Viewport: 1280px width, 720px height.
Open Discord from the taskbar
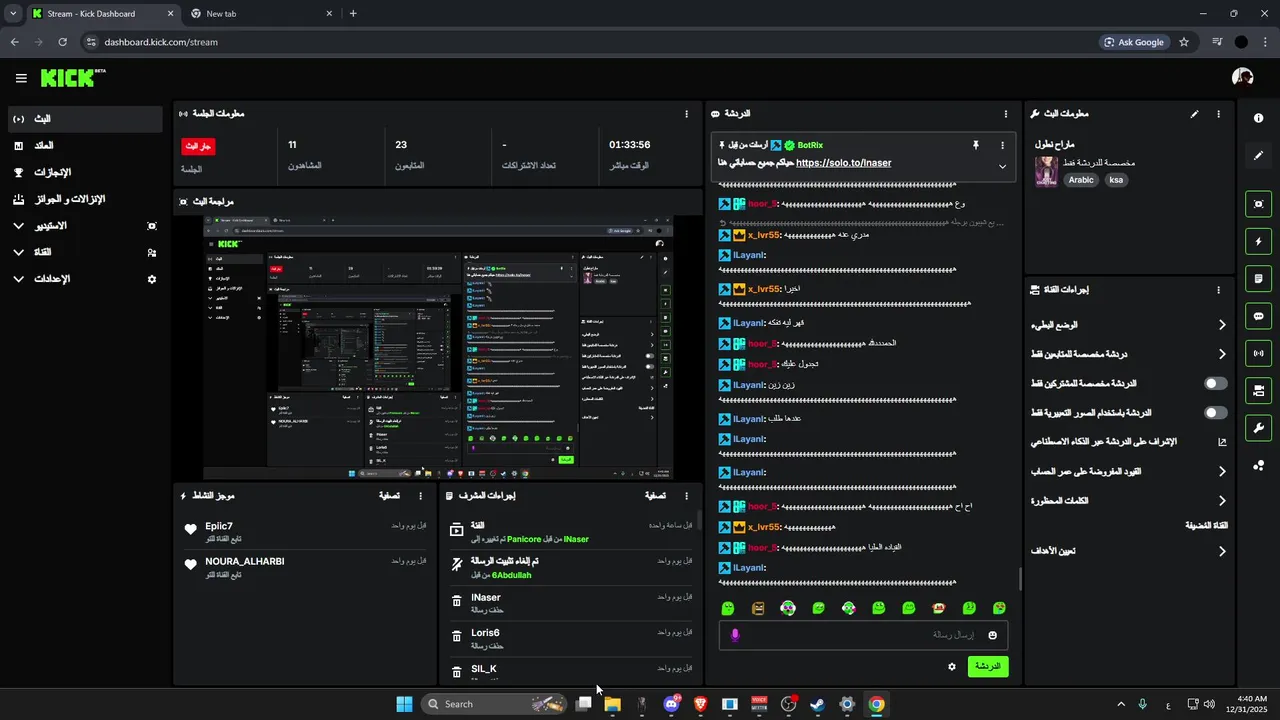671,704
